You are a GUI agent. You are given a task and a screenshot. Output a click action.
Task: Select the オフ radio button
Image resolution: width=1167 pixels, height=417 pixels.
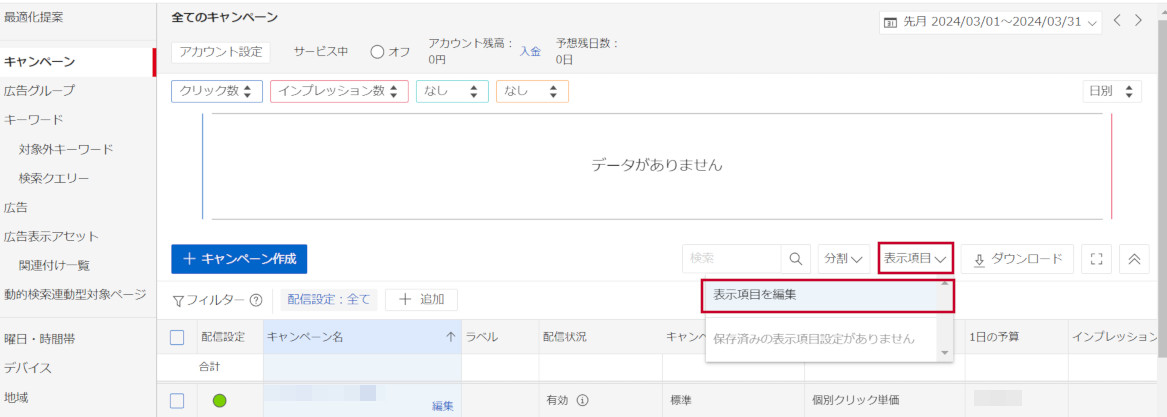tap(377, 52)
